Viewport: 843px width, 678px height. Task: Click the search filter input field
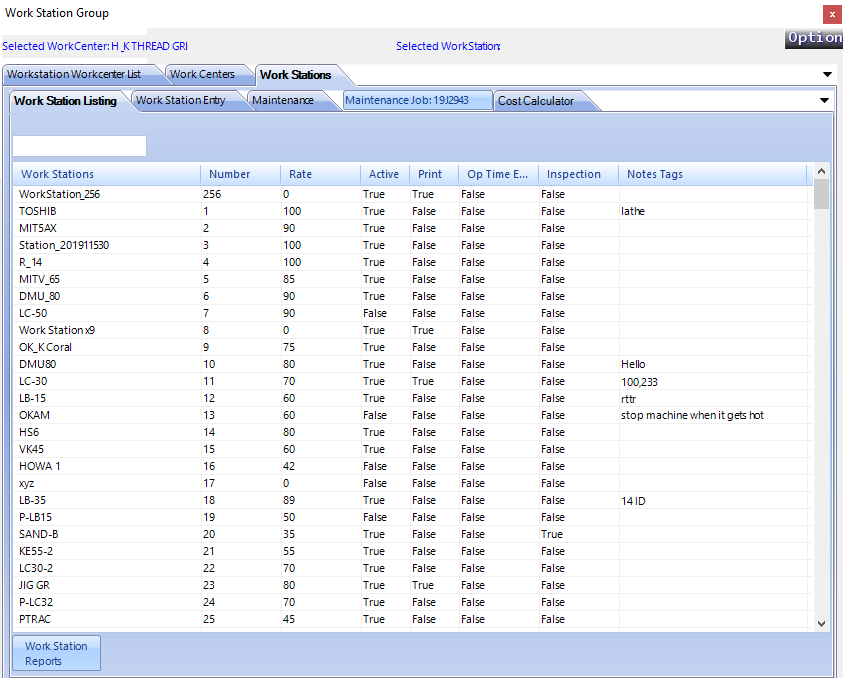79,146
